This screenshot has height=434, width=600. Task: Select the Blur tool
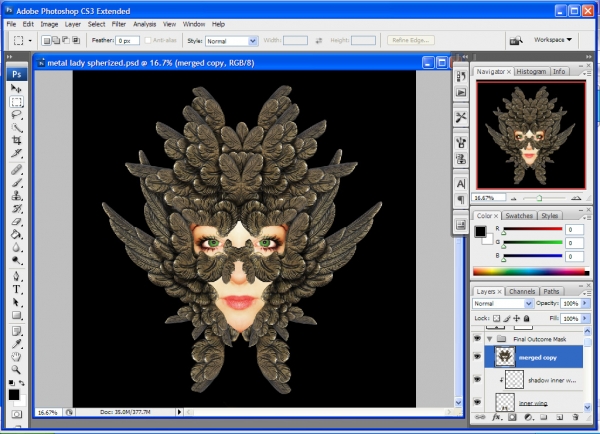(16, 248)
